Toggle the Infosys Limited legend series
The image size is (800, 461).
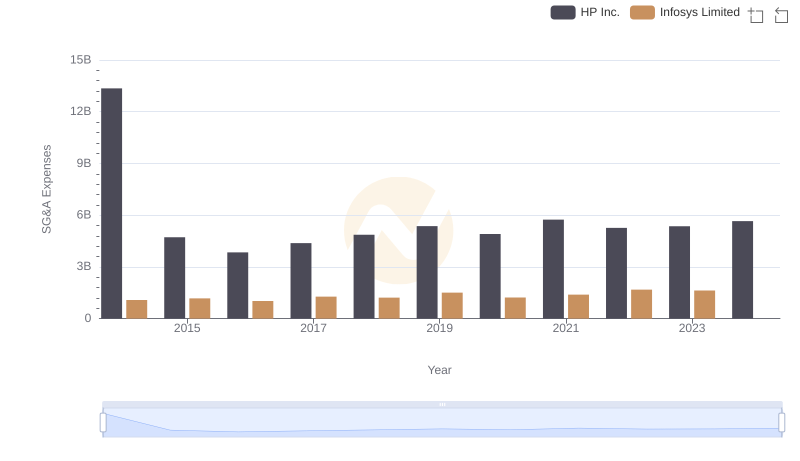point(685,12)
